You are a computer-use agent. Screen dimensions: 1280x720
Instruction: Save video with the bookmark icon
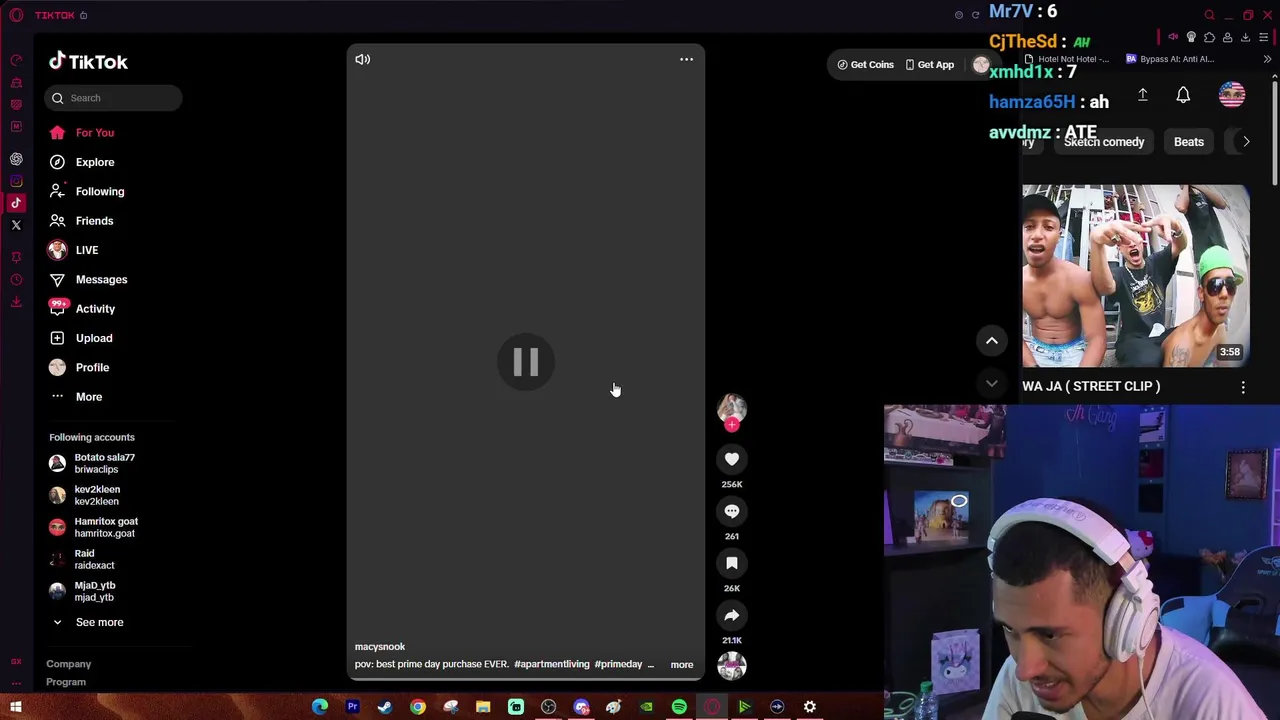[732, 563]
